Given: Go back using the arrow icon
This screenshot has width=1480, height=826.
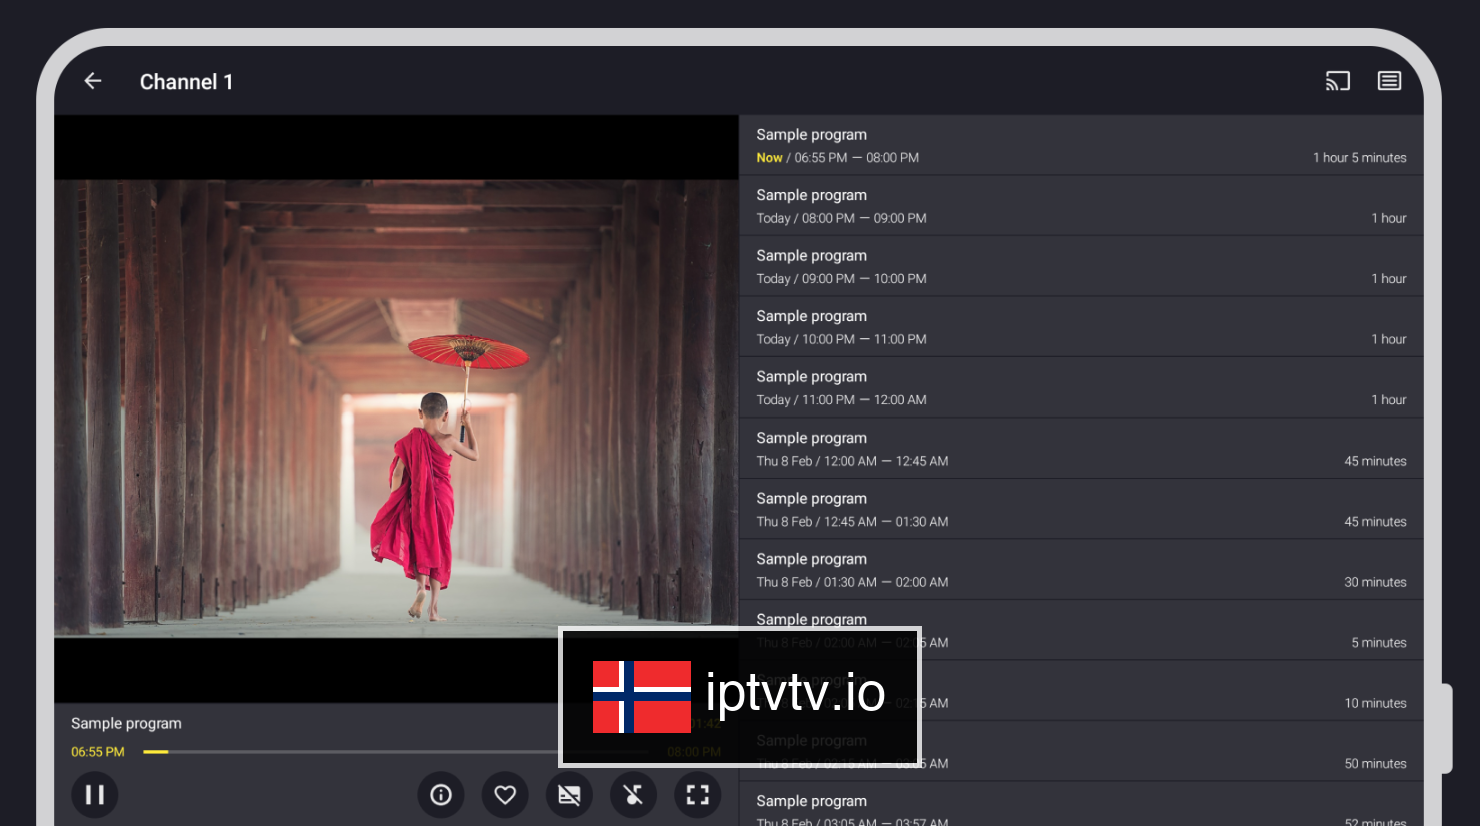Looking at the screenshot, I should [93, 81].
